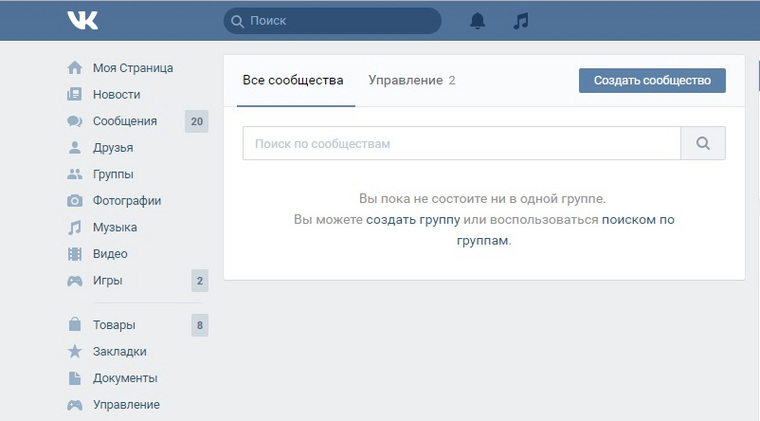Select the Все сообщества tab
The image size is (760, 421).
(x=293, y=80)
